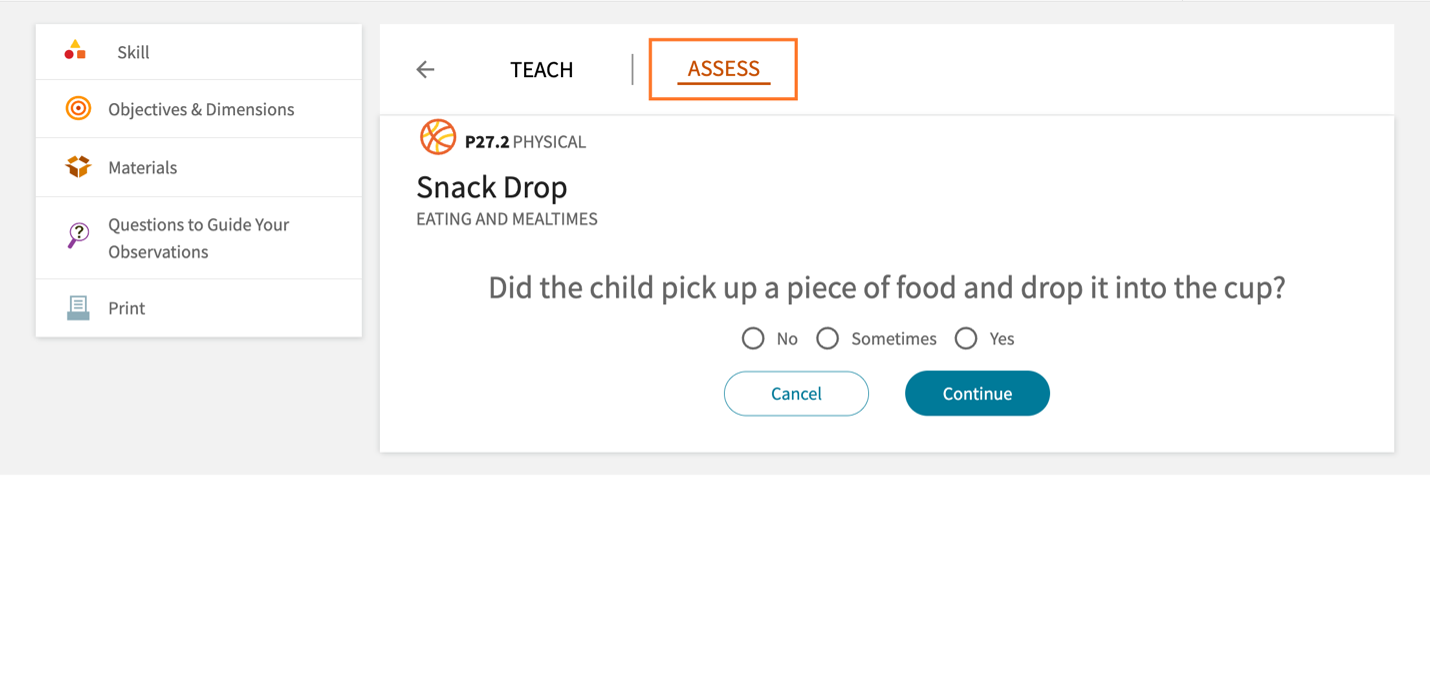Open the ASSESS tab
The height and width of the screenshot is (684, 1430).
coord(723,69)
